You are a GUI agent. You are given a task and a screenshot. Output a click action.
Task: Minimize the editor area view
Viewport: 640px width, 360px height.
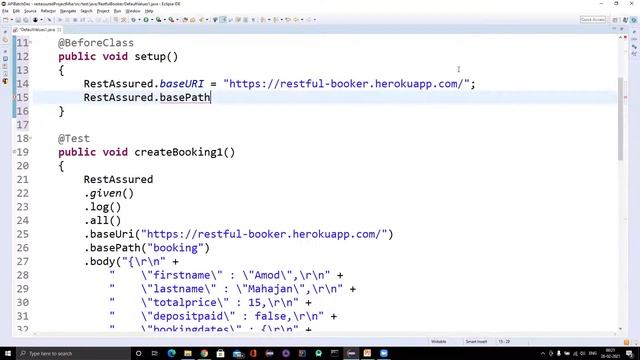click(x=614, y=29)
